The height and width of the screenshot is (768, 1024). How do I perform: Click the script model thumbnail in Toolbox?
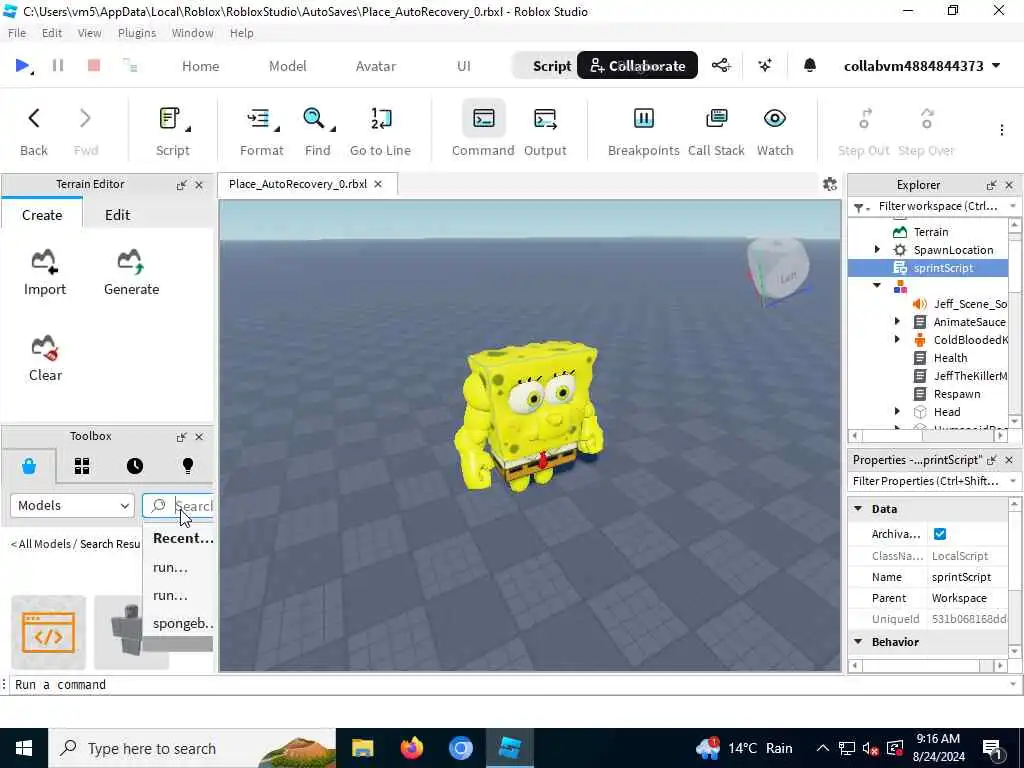tap(48, 632)
